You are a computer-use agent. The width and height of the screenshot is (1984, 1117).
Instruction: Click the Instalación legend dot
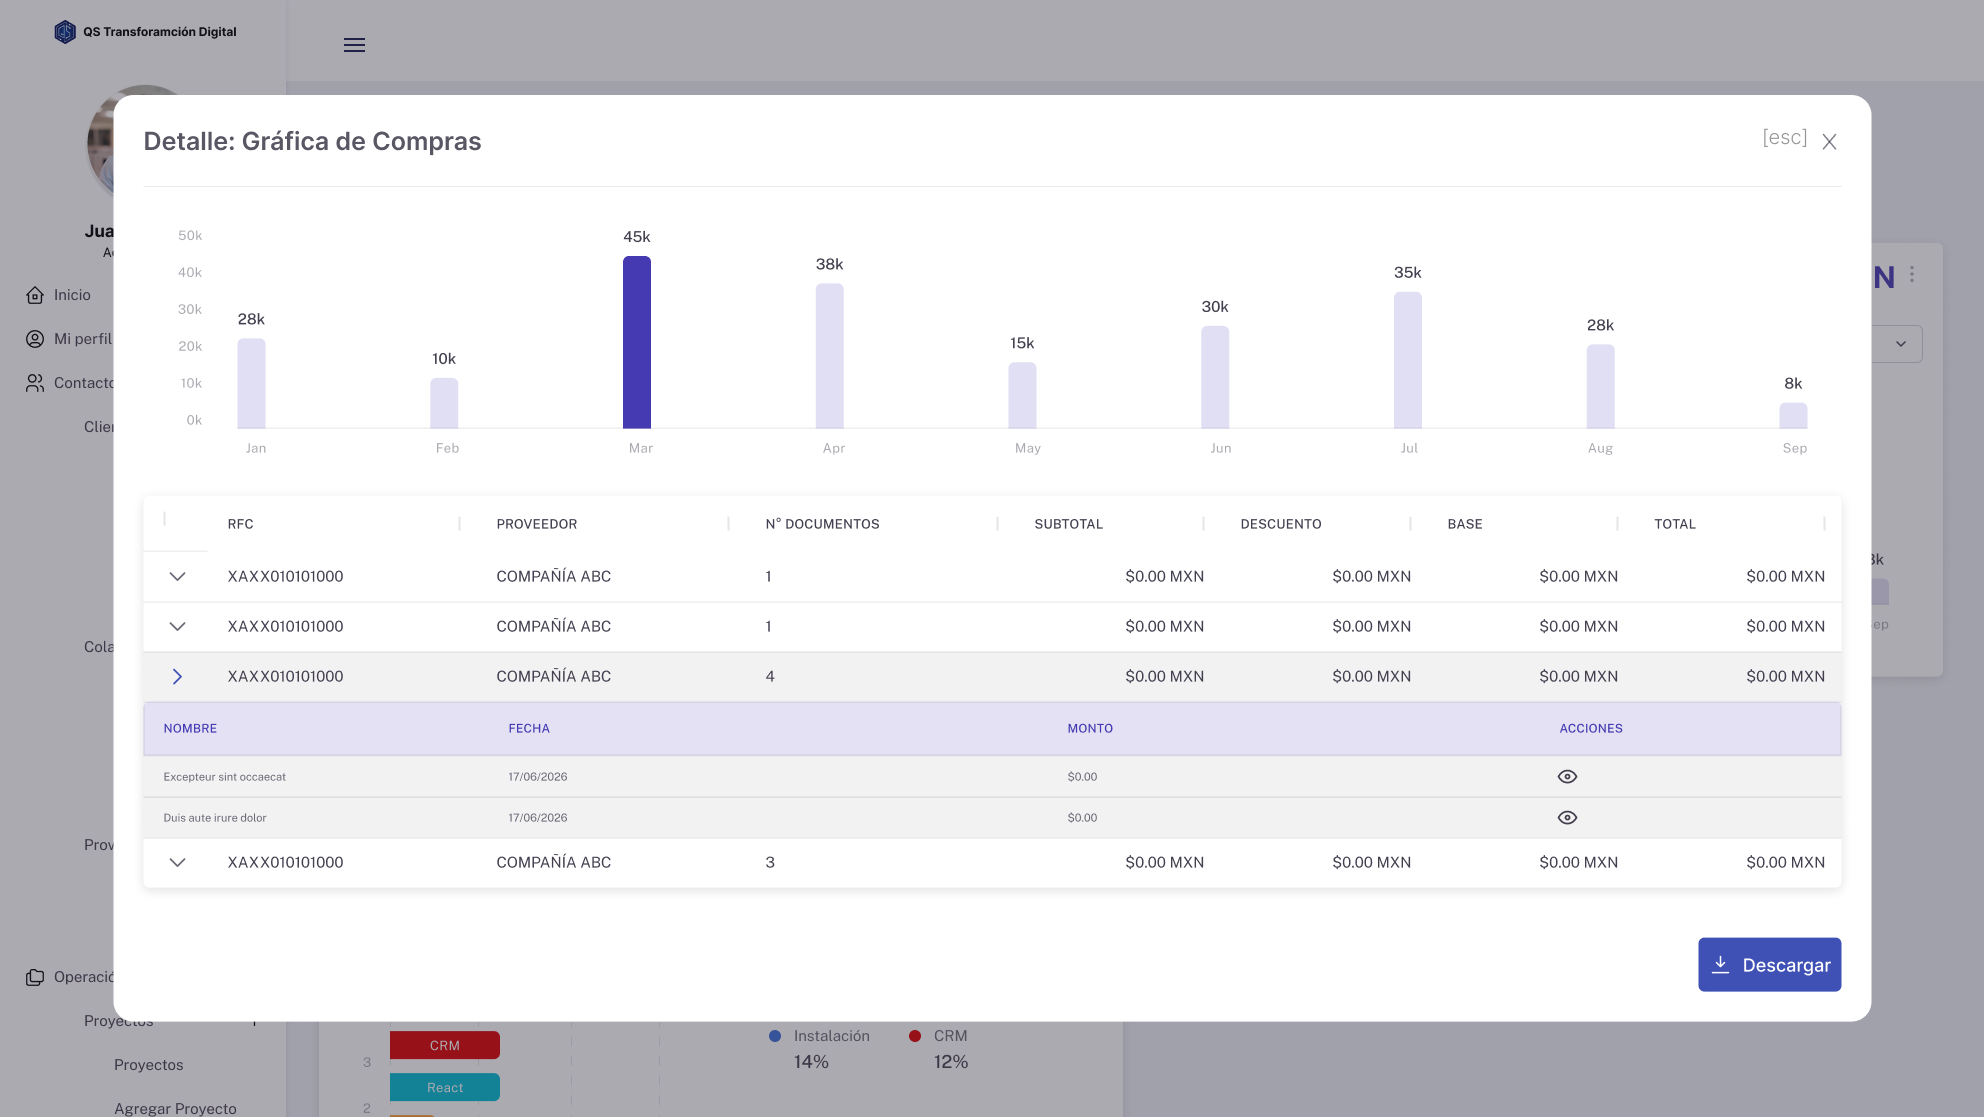tap(774, 1036)
